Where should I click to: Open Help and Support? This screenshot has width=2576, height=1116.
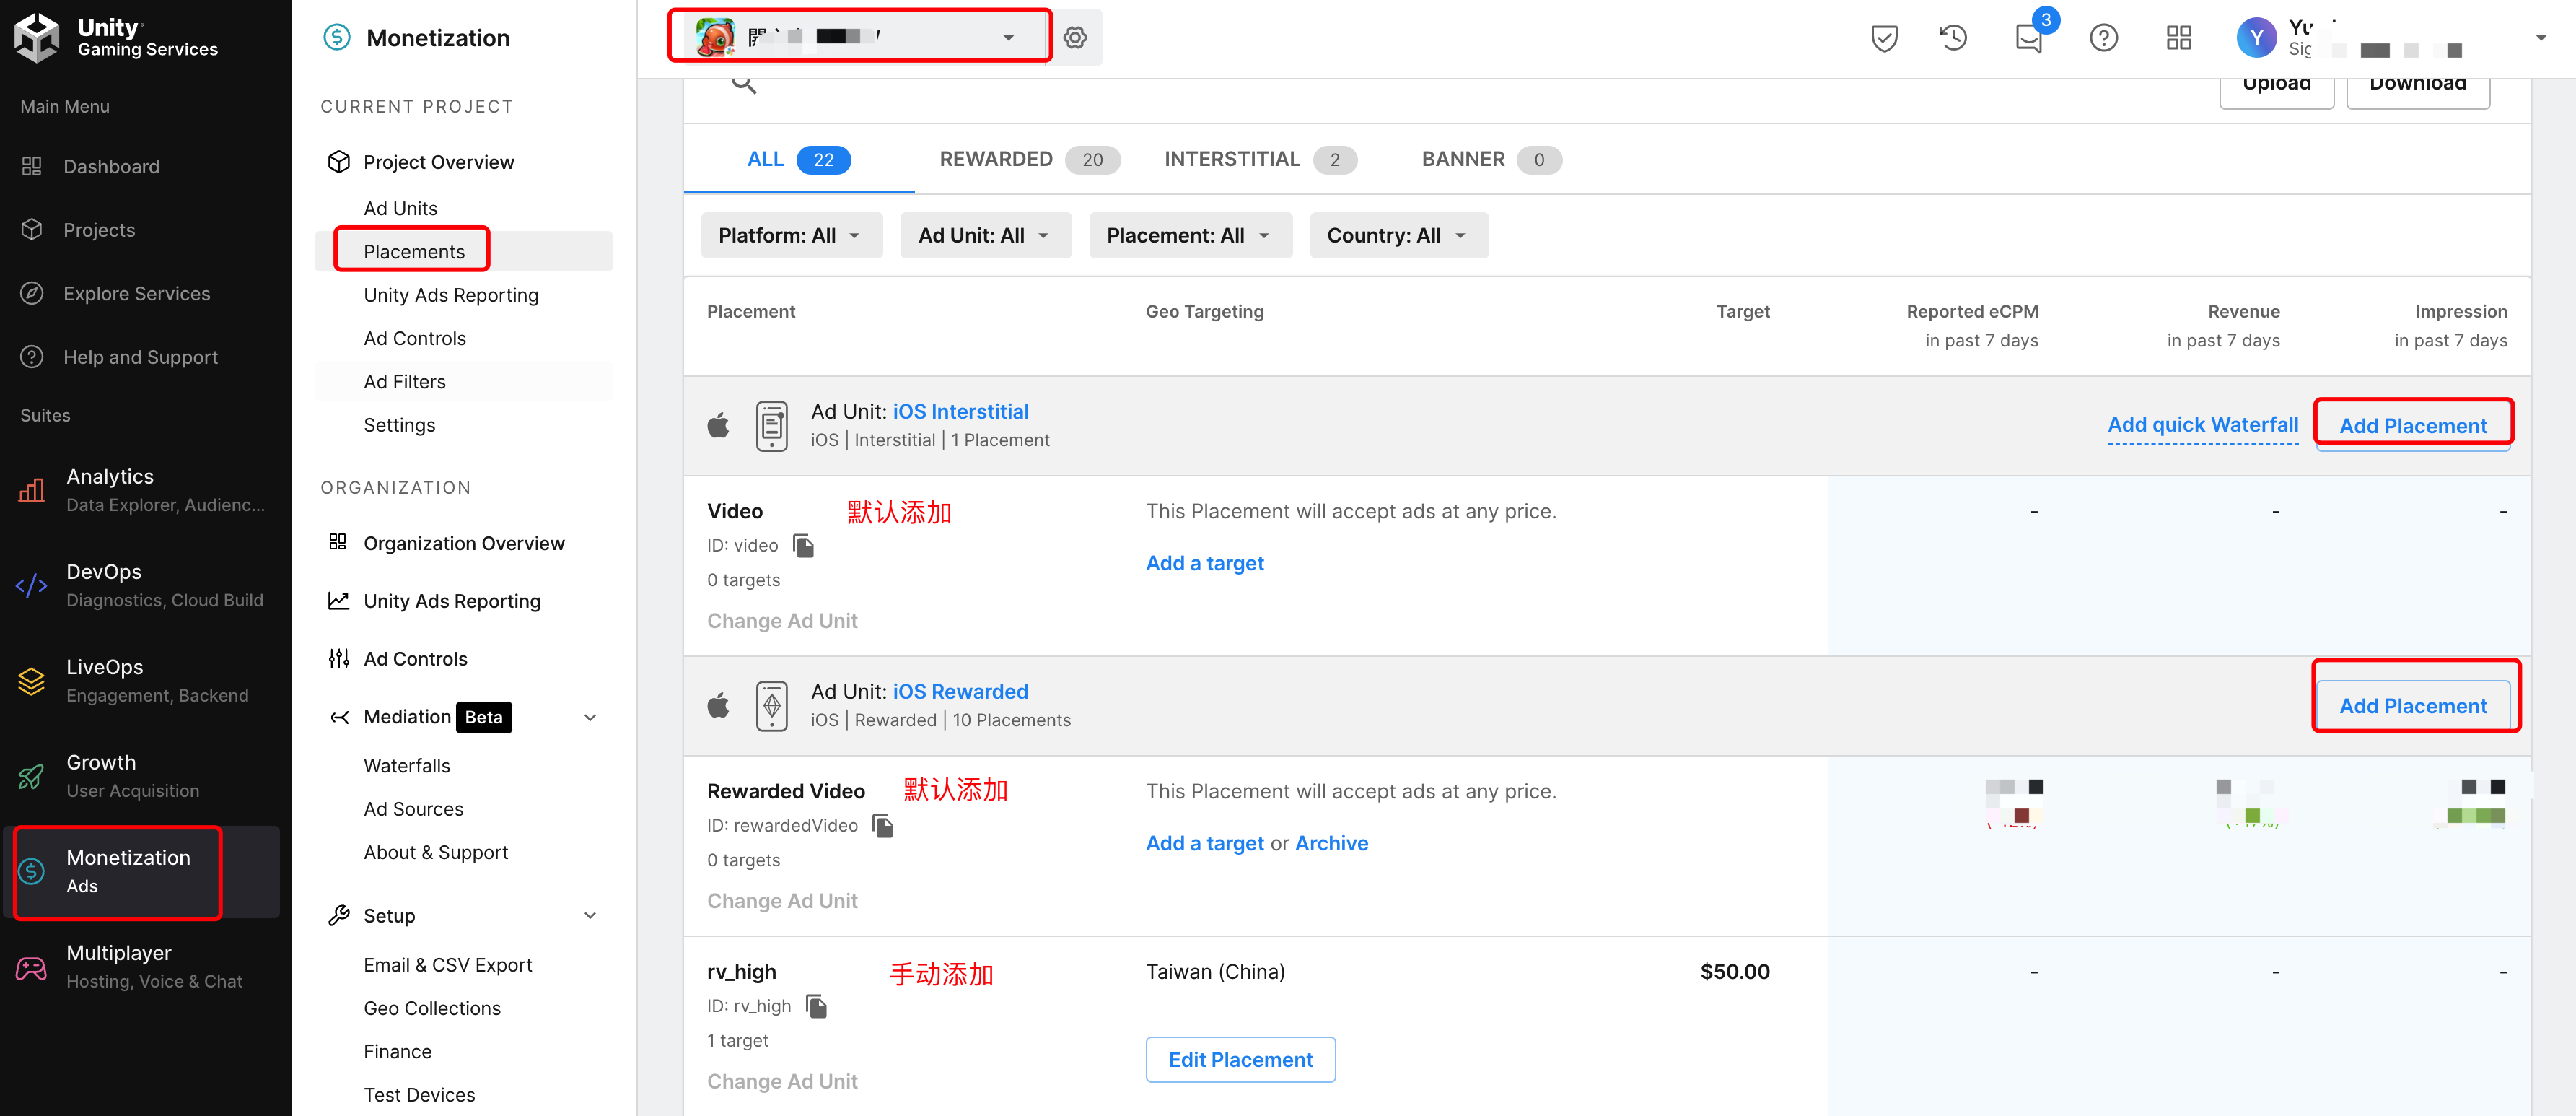click(x=140, y=357)
